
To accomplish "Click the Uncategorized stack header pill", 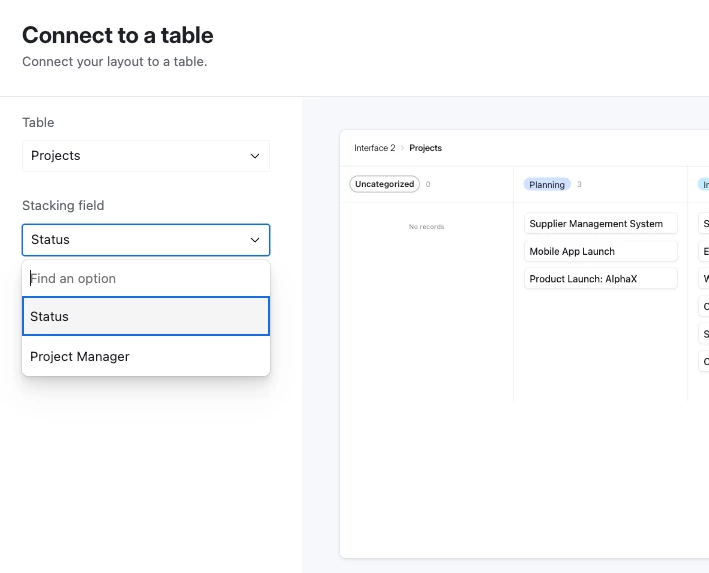I will coord(384,184).
